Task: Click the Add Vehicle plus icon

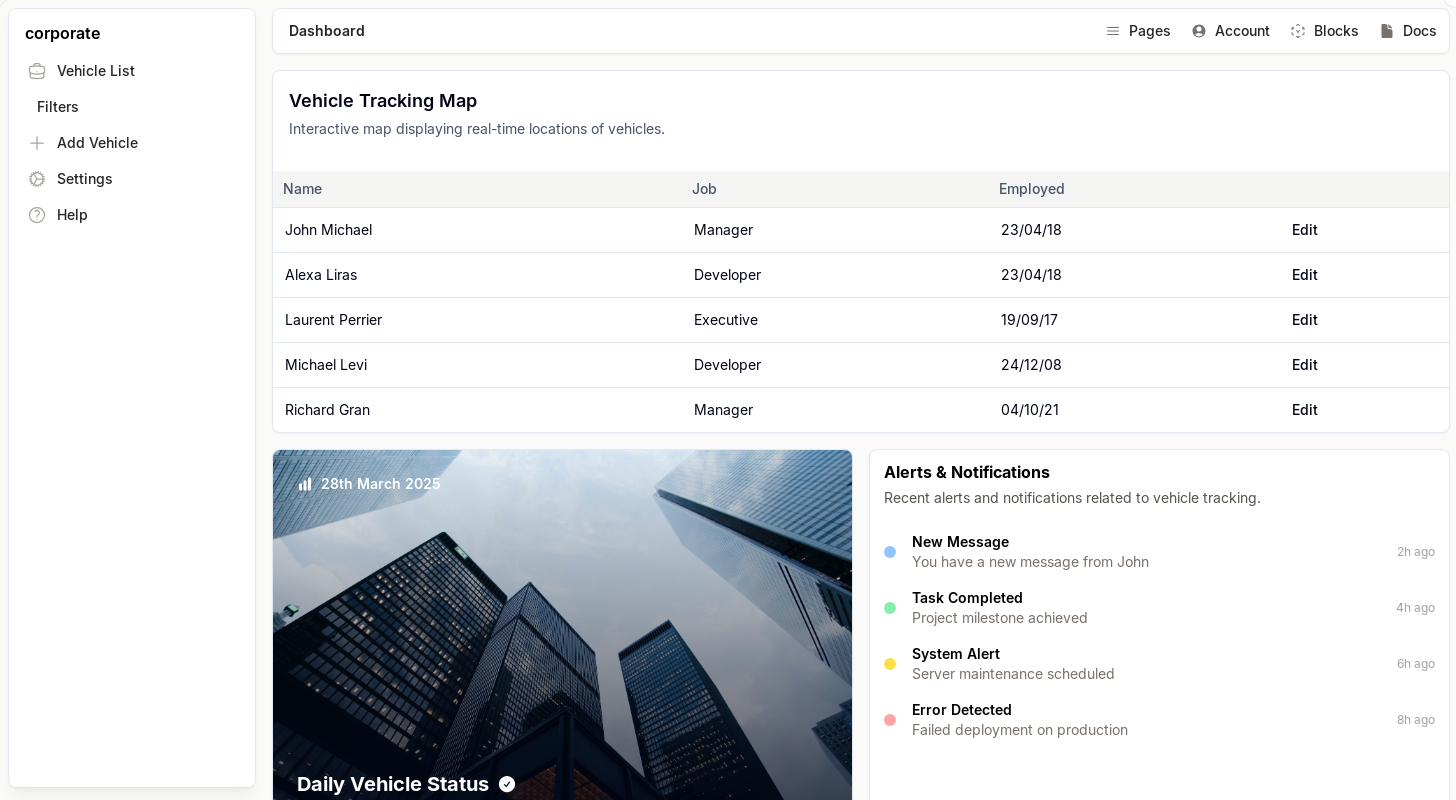Action: point(37,143)
